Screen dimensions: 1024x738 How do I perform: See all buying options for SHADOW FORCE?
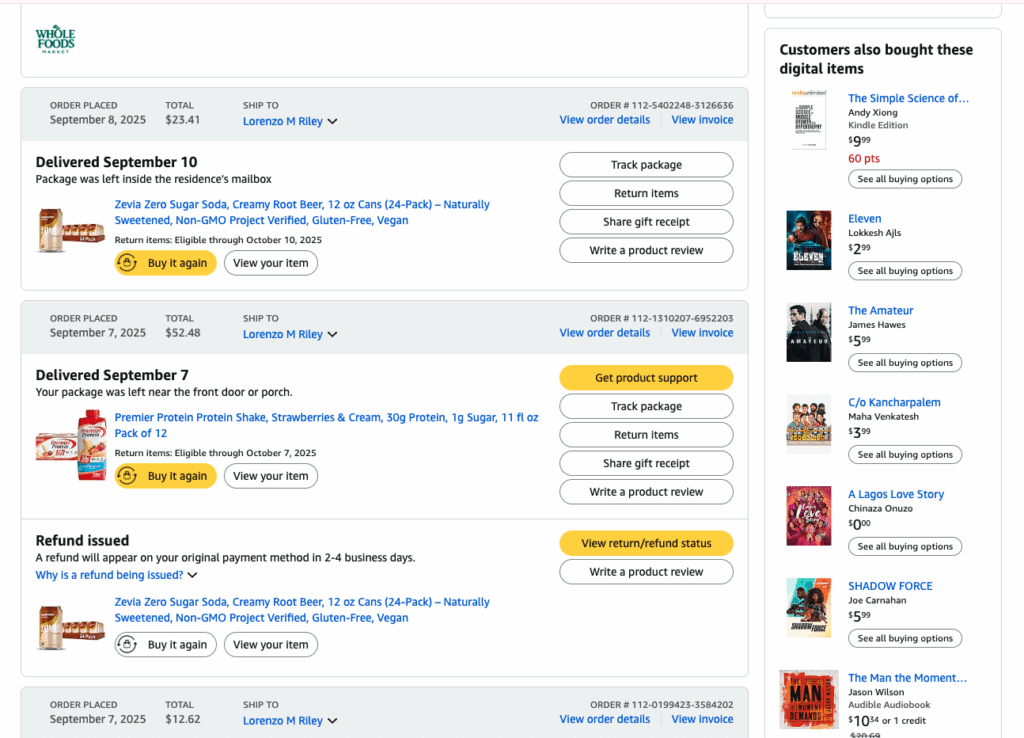pos(904,638)
